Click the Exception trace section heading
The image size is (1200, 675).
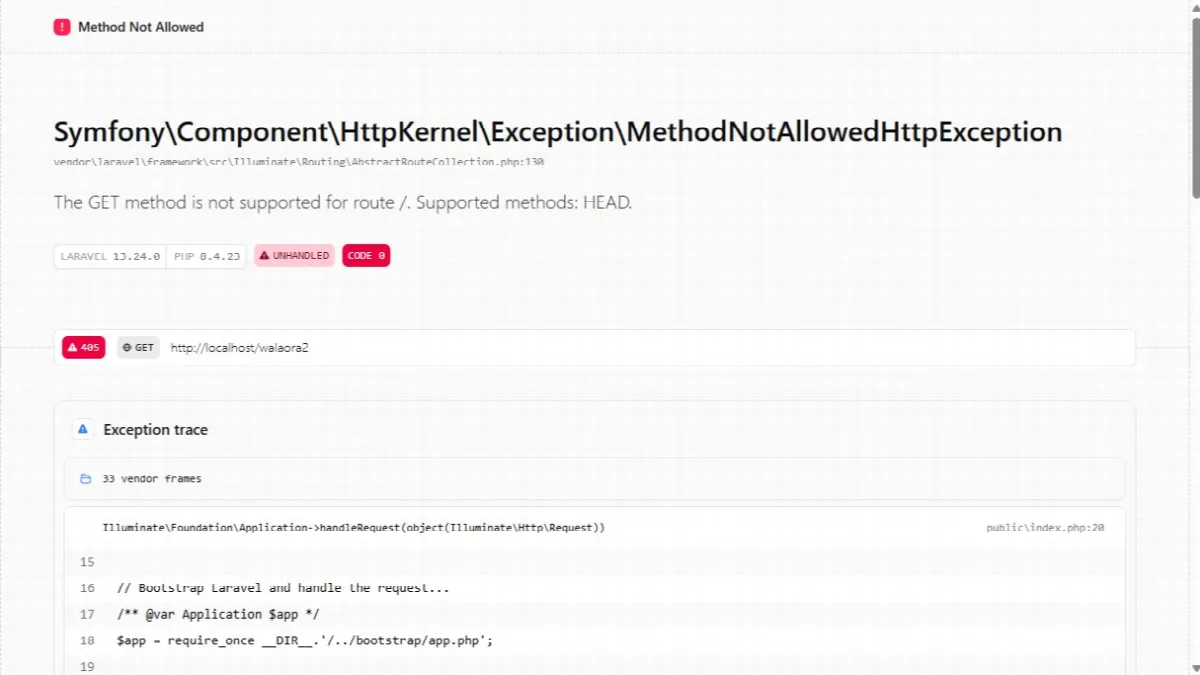156,430
